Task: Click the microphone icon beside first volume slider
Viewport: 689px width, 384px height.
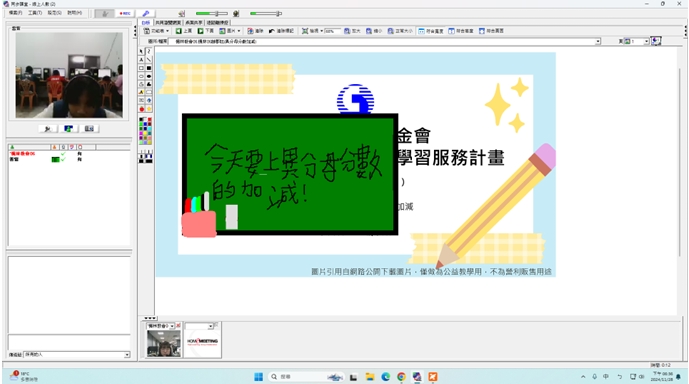Action: point(182,14)
